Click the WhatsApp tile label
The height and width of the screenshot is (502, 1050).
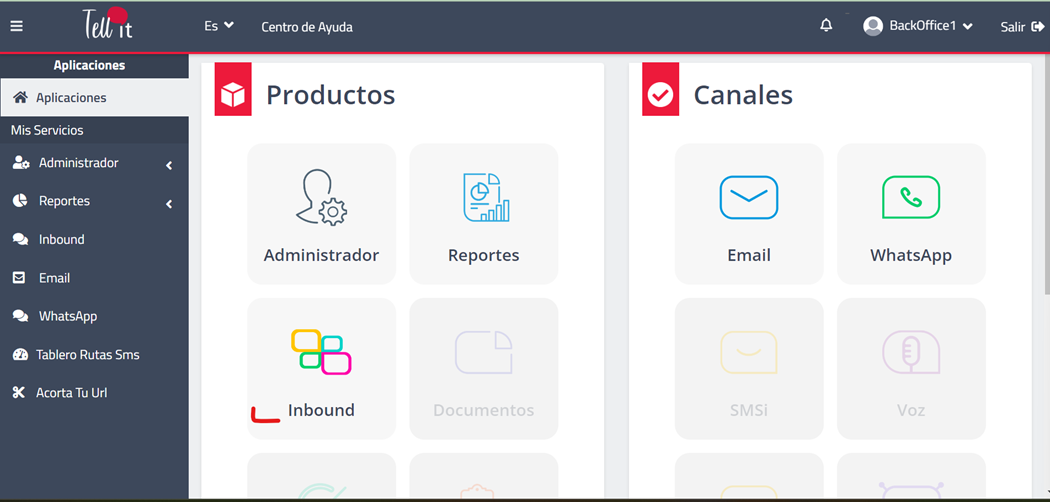[911, 256]
